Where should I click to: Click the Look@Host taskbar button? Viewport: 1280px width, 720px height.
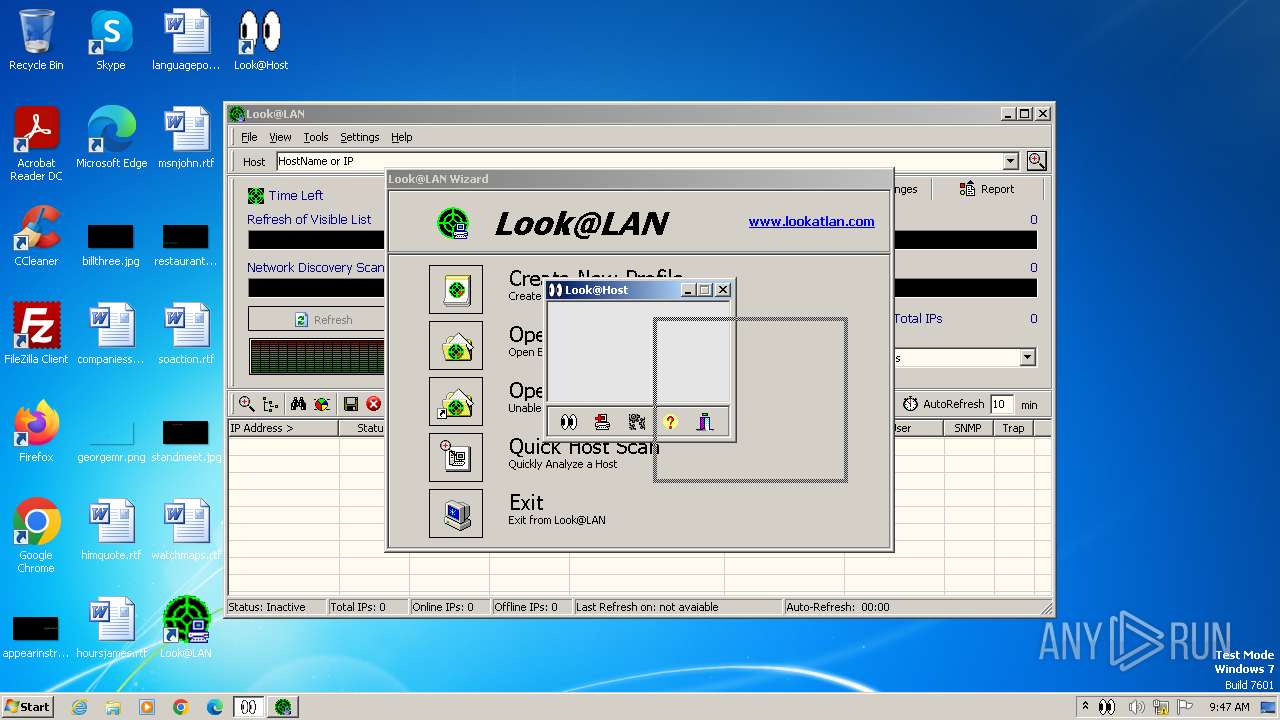(248, 707)
